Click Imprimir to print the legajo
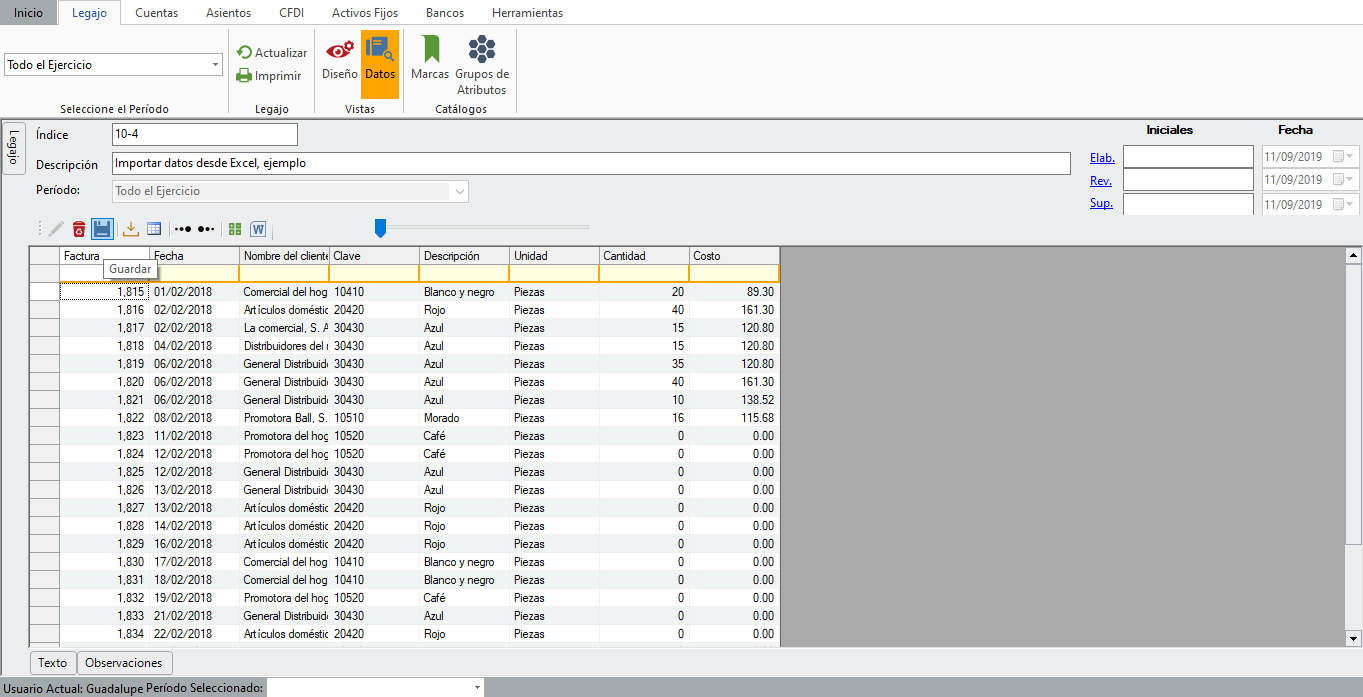This screenshot has height=697, width=1363. pyautogui.click(x=269, y=76)
